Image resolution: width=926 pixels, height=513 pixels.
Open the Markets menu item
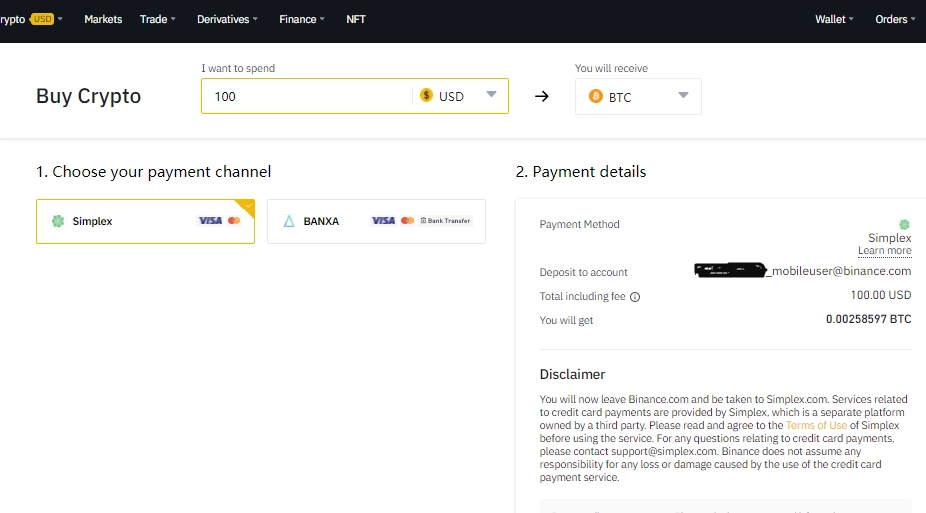[x=103, y=19]
